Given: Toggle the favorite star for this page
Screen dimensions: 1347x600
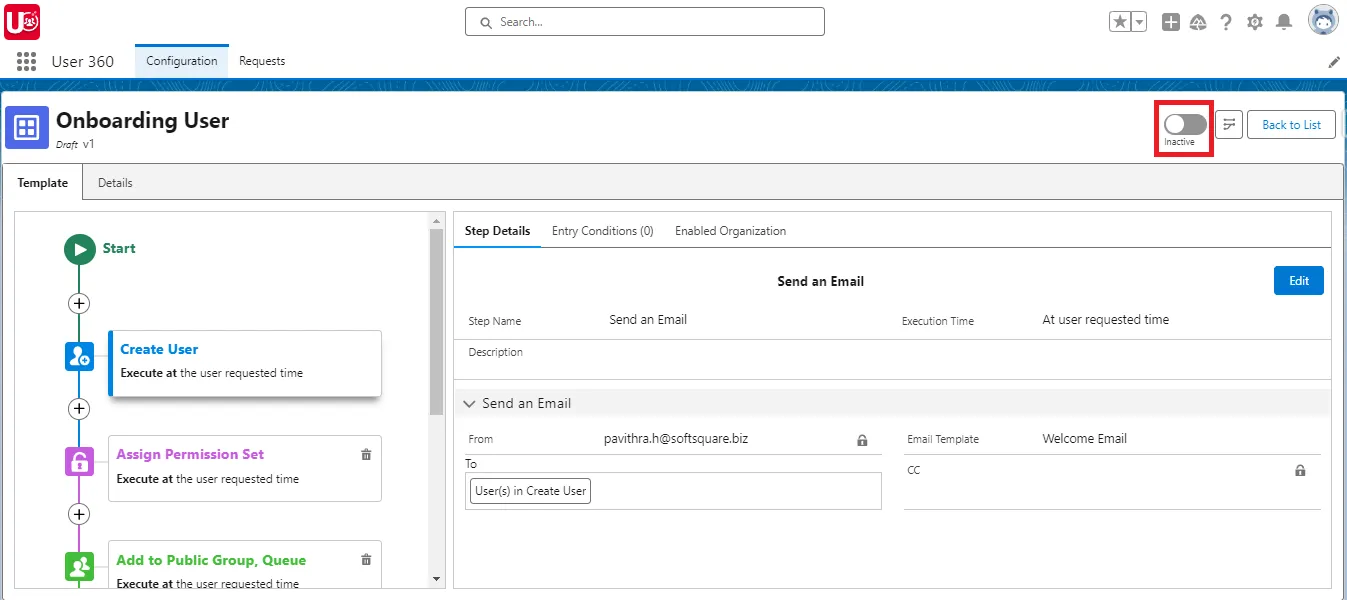Looking at the screenshot, I should pyautogui.click(x=1121, y=19).
